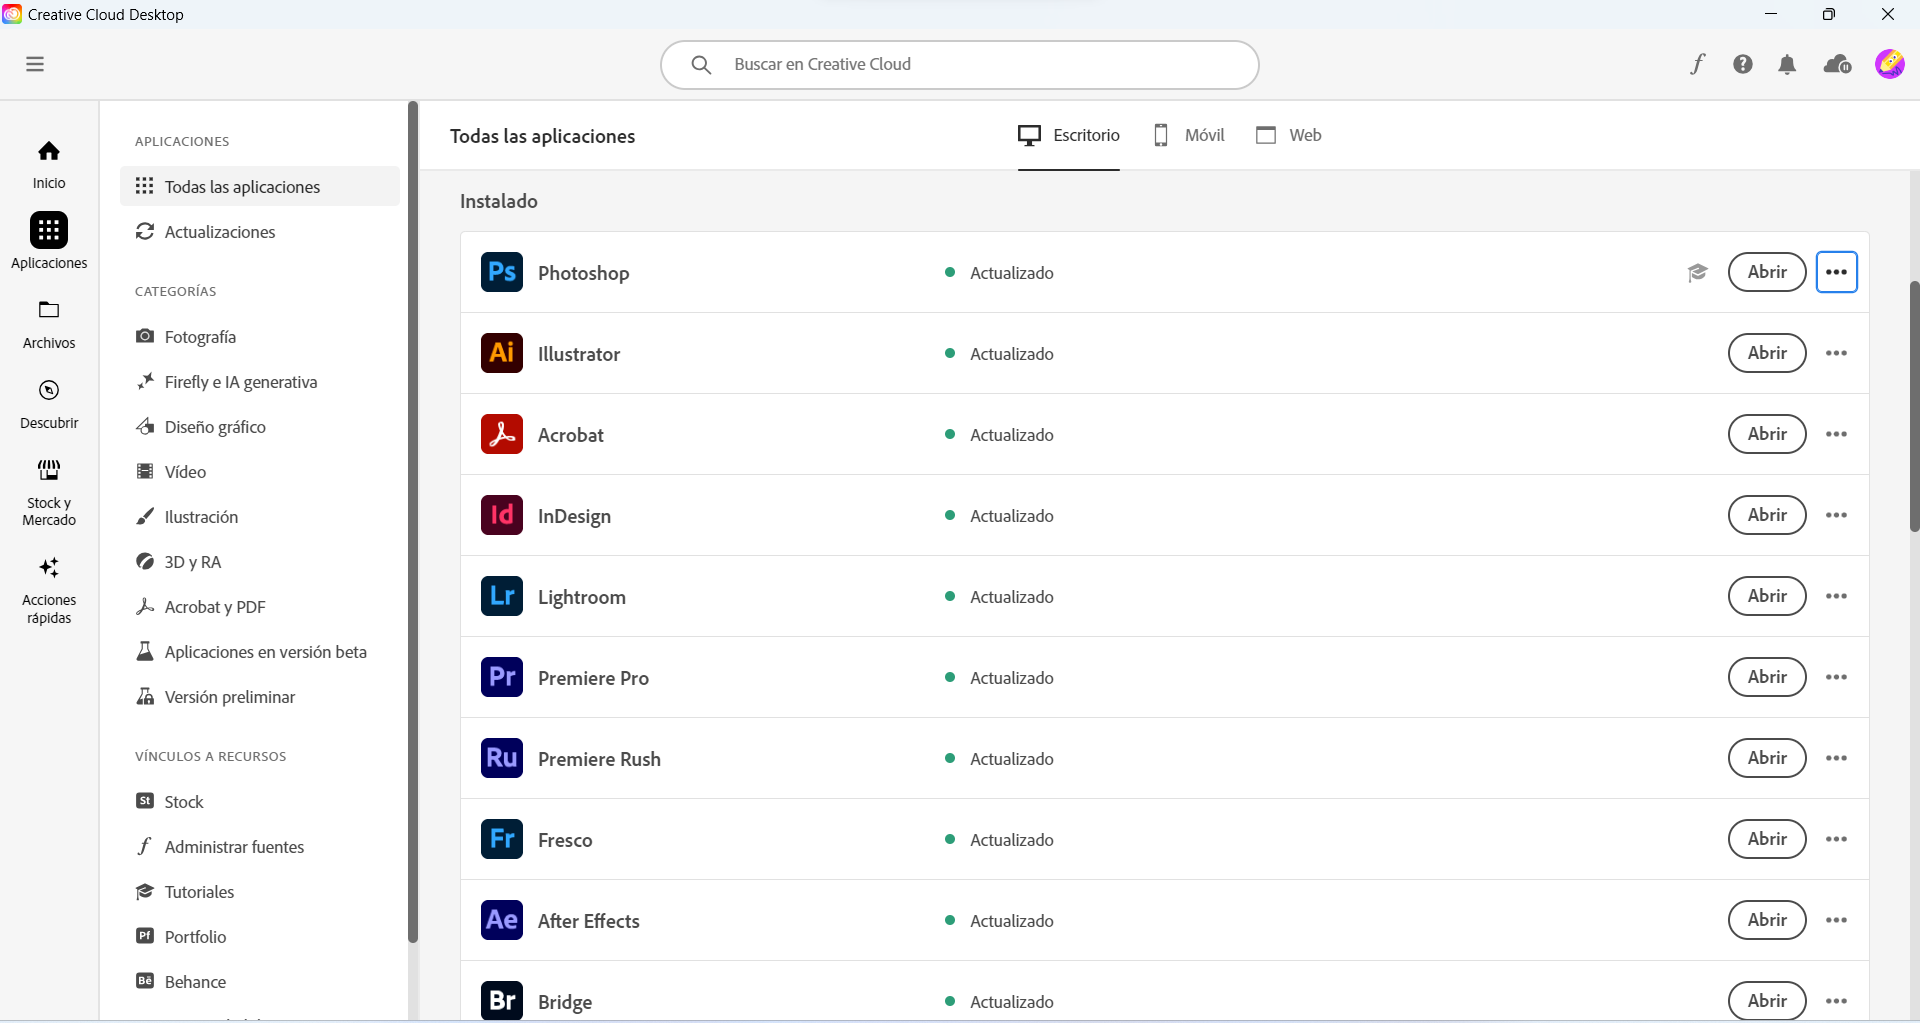The height and width of the screenshot is (1023, 1920).
Task: Select Aplicaciones en versión beta
Action: pyautogui.click(x=265, y=651)
